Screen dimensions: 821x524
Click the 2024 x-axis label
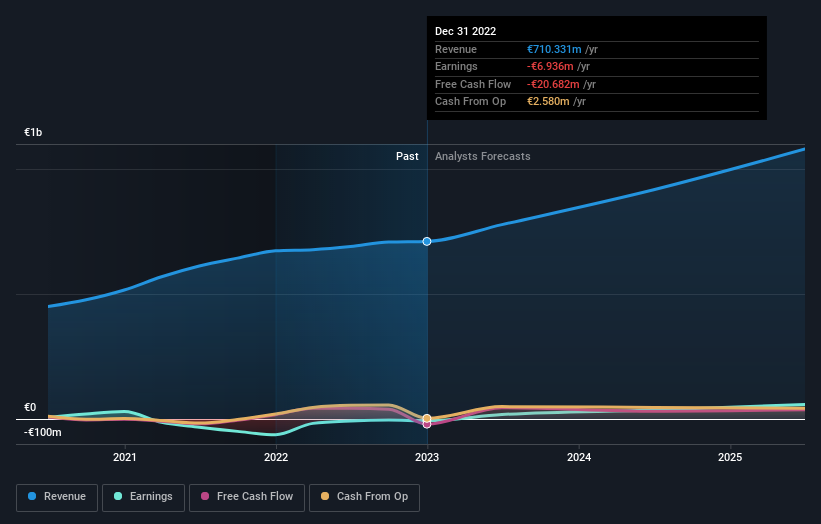click(x=579, y=457)
